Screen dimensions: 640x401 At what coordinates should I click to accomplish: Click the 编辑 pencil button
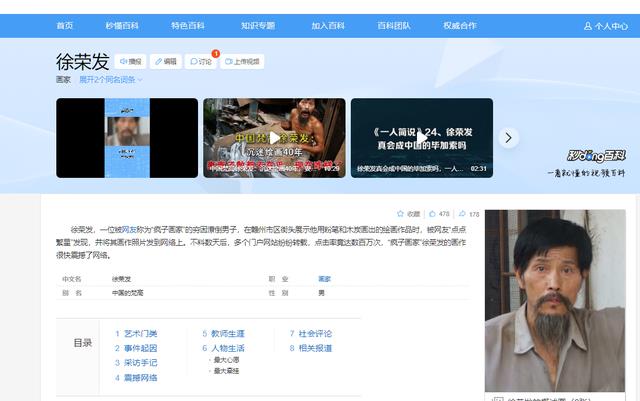(x=166, y=62)
